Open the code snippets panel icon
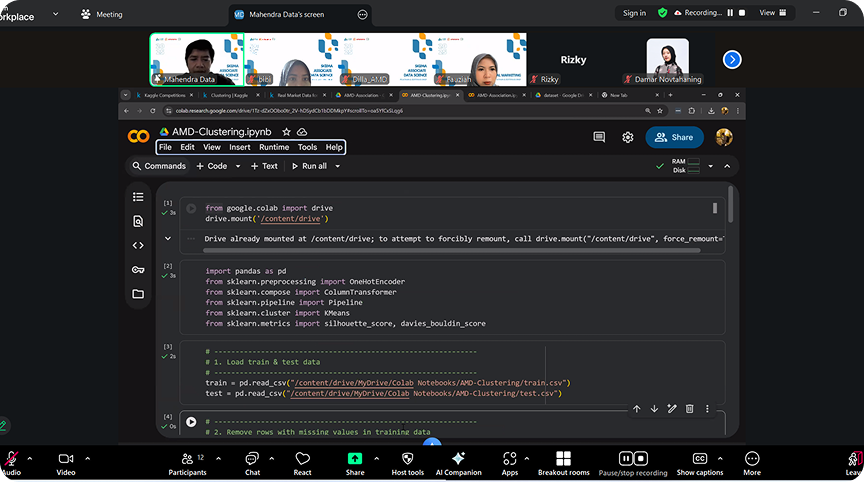The width and height of the screenshot is (864, 482). (138, 245)
